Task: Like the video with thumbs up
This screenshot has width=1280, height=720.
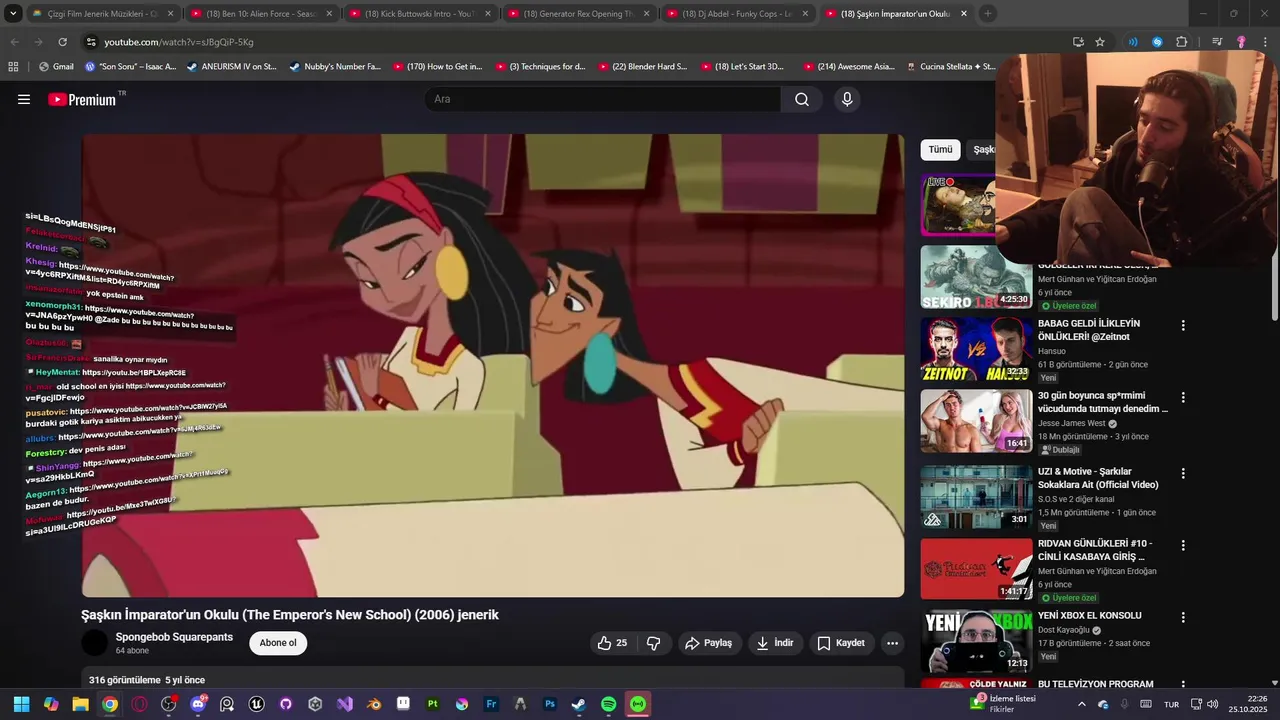Action: coord(612,643)
